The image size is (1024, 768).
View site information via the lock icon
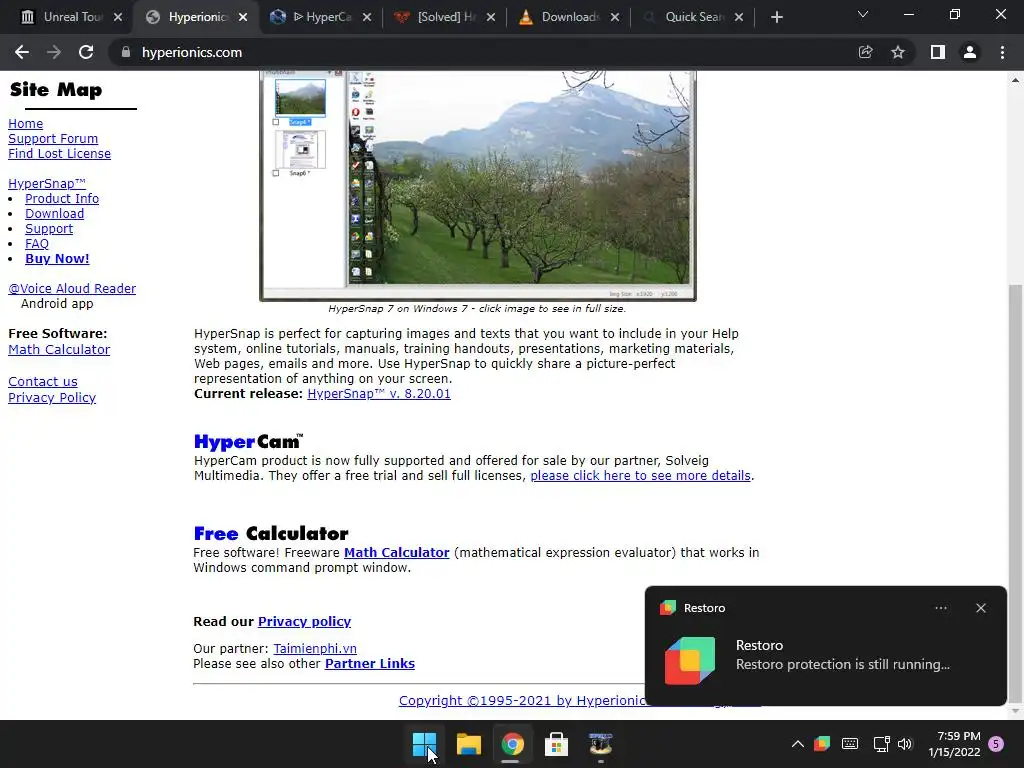(x=125, y=52)
